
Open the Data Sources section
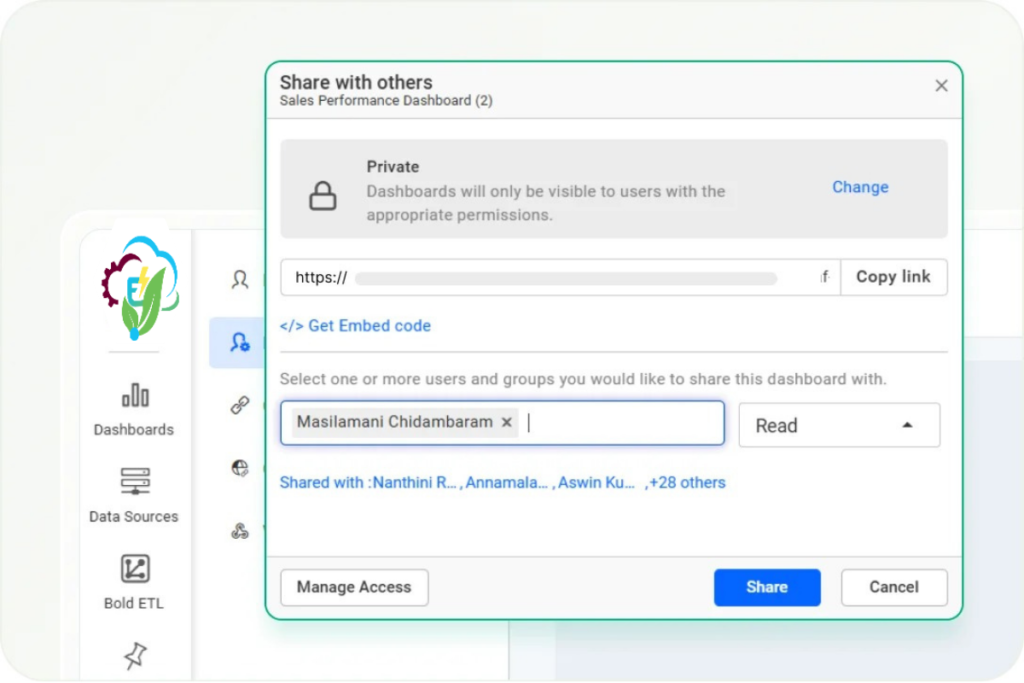point(134,495)
